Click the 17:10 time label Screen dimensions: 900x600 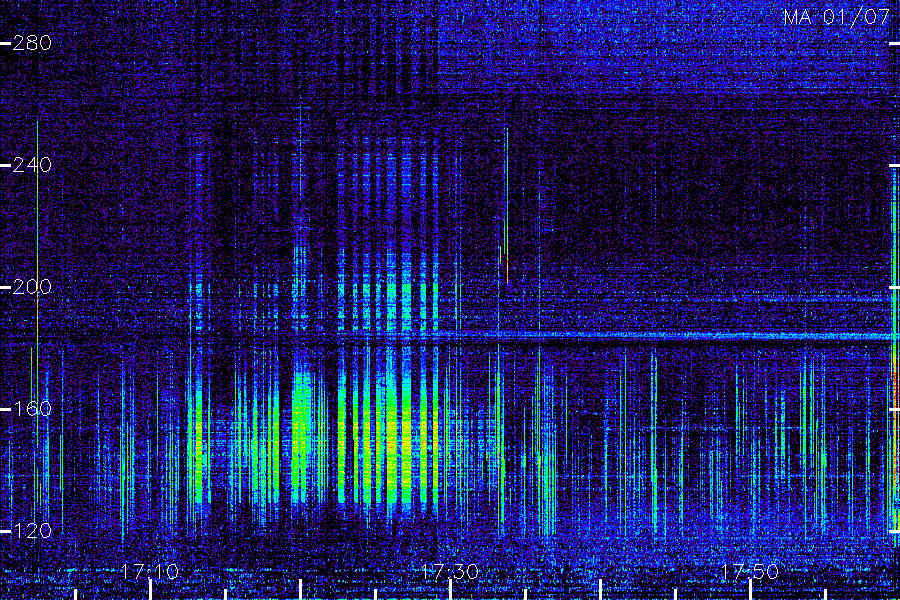150,571
